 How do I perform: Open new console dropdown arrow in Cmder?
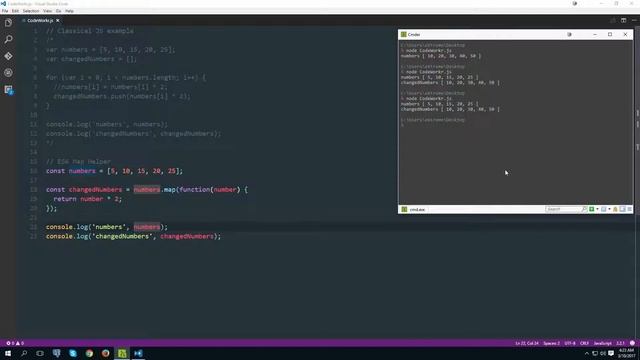tap(597, 209)
